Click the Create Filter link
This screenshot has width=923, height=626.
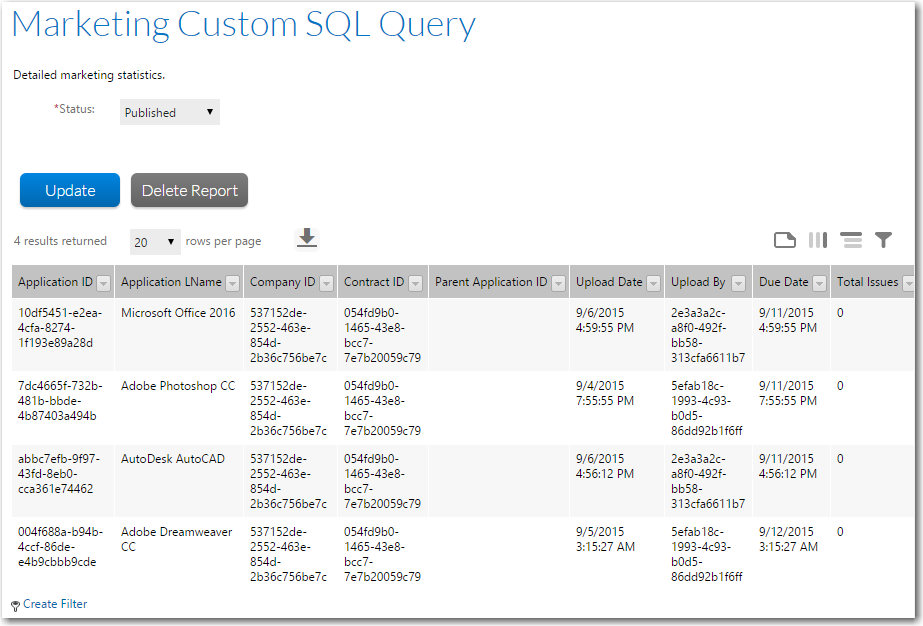55,604
